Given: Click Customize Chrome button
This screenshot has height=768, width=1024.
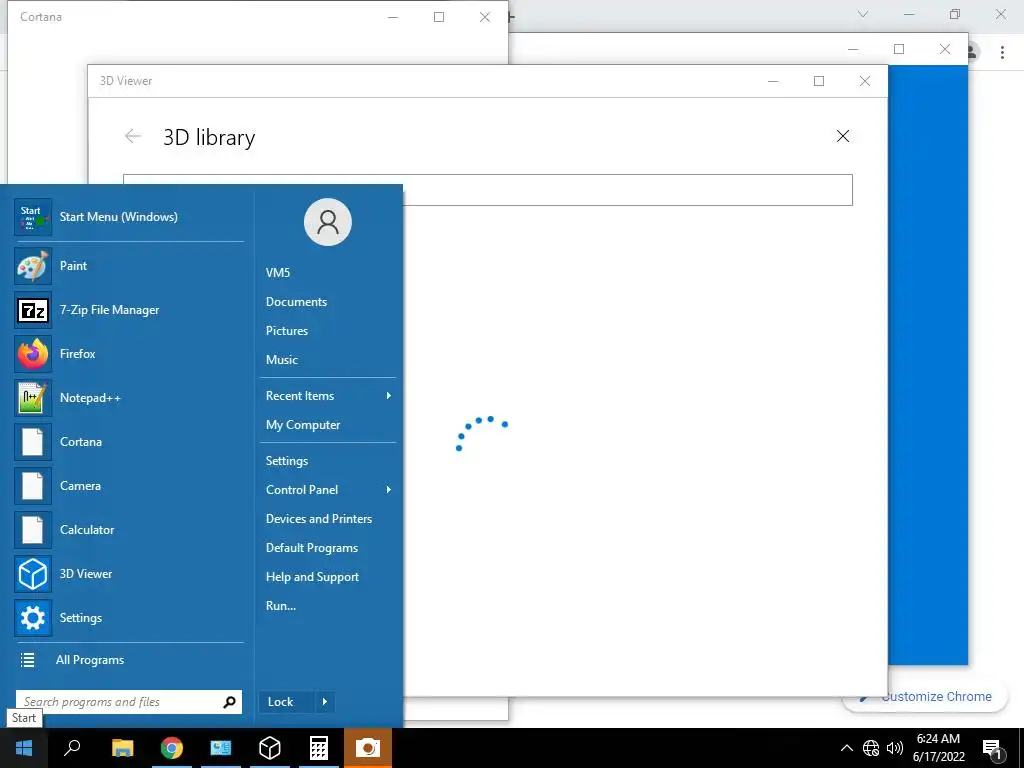Looking at the screenshot, I should click(x=925, y=697).
